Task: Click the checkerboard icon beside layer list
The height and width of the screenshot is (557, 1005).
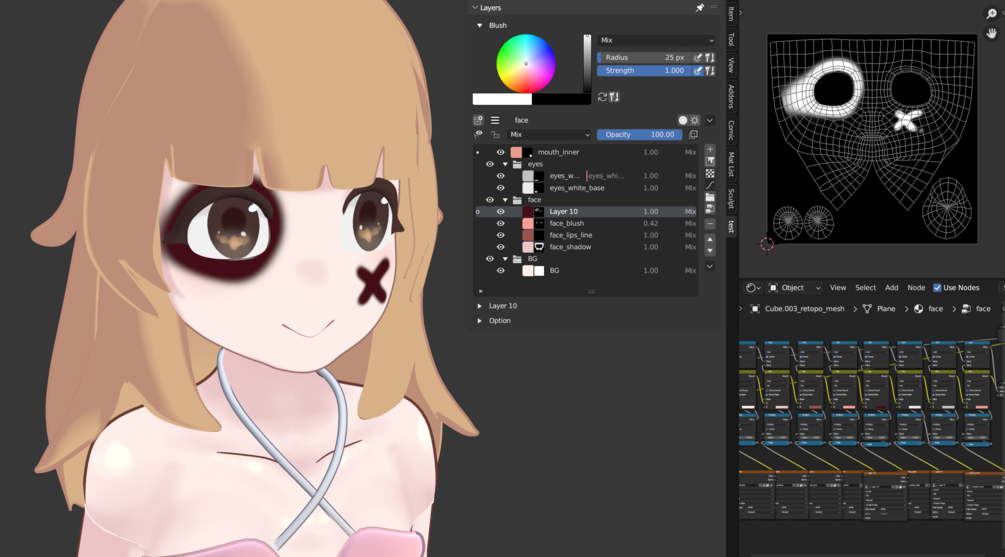Action: (x=710, y=174)
